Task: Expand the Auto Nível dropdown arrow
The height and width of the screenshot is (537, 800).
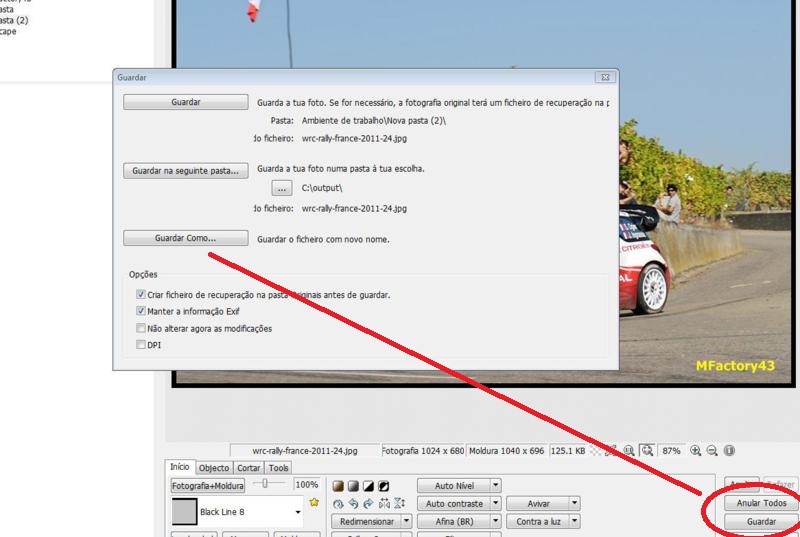Action: [495, 485]
